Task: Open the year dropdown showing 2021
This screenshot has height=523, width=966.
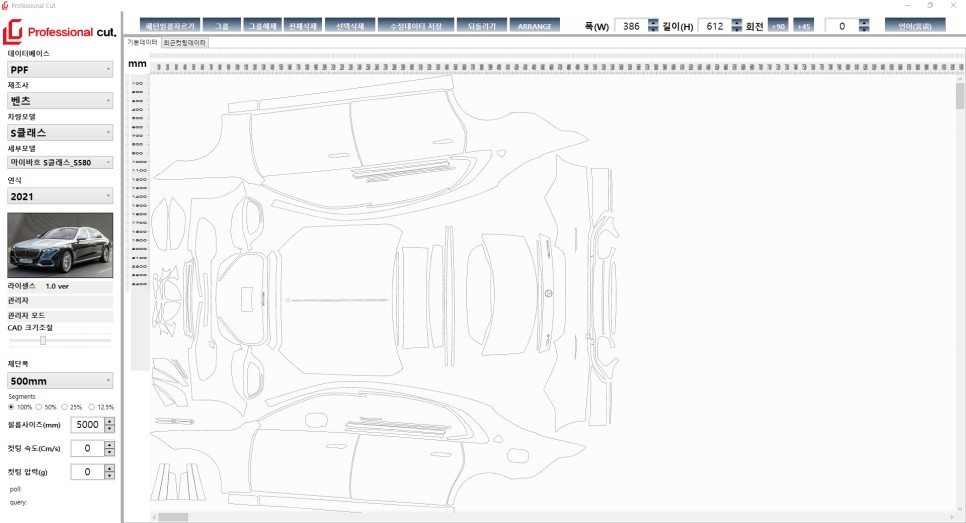Action: 60,196
